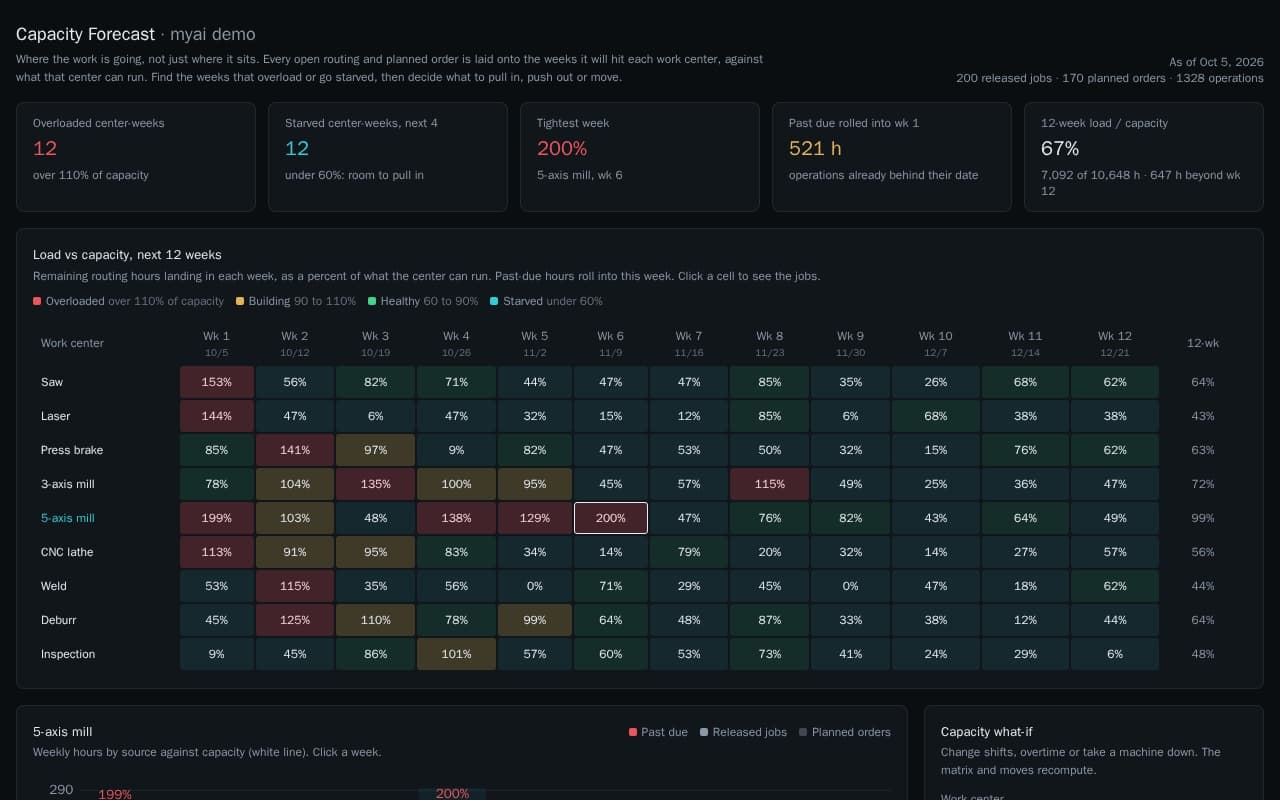Select the Saw work center row label

click(x=52, y=382)
